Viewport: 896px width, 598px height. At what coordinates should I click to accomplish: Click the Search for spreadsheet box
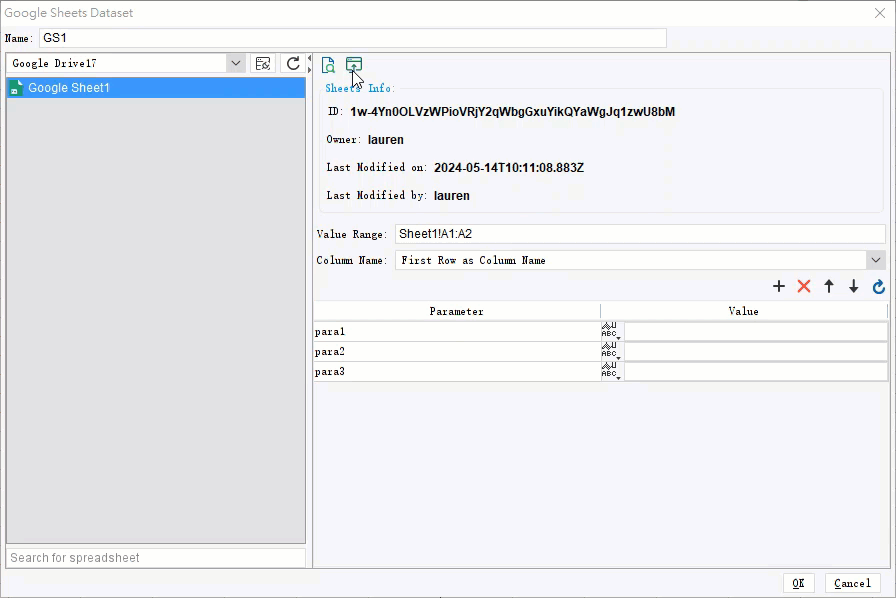[x=155, y=557]
